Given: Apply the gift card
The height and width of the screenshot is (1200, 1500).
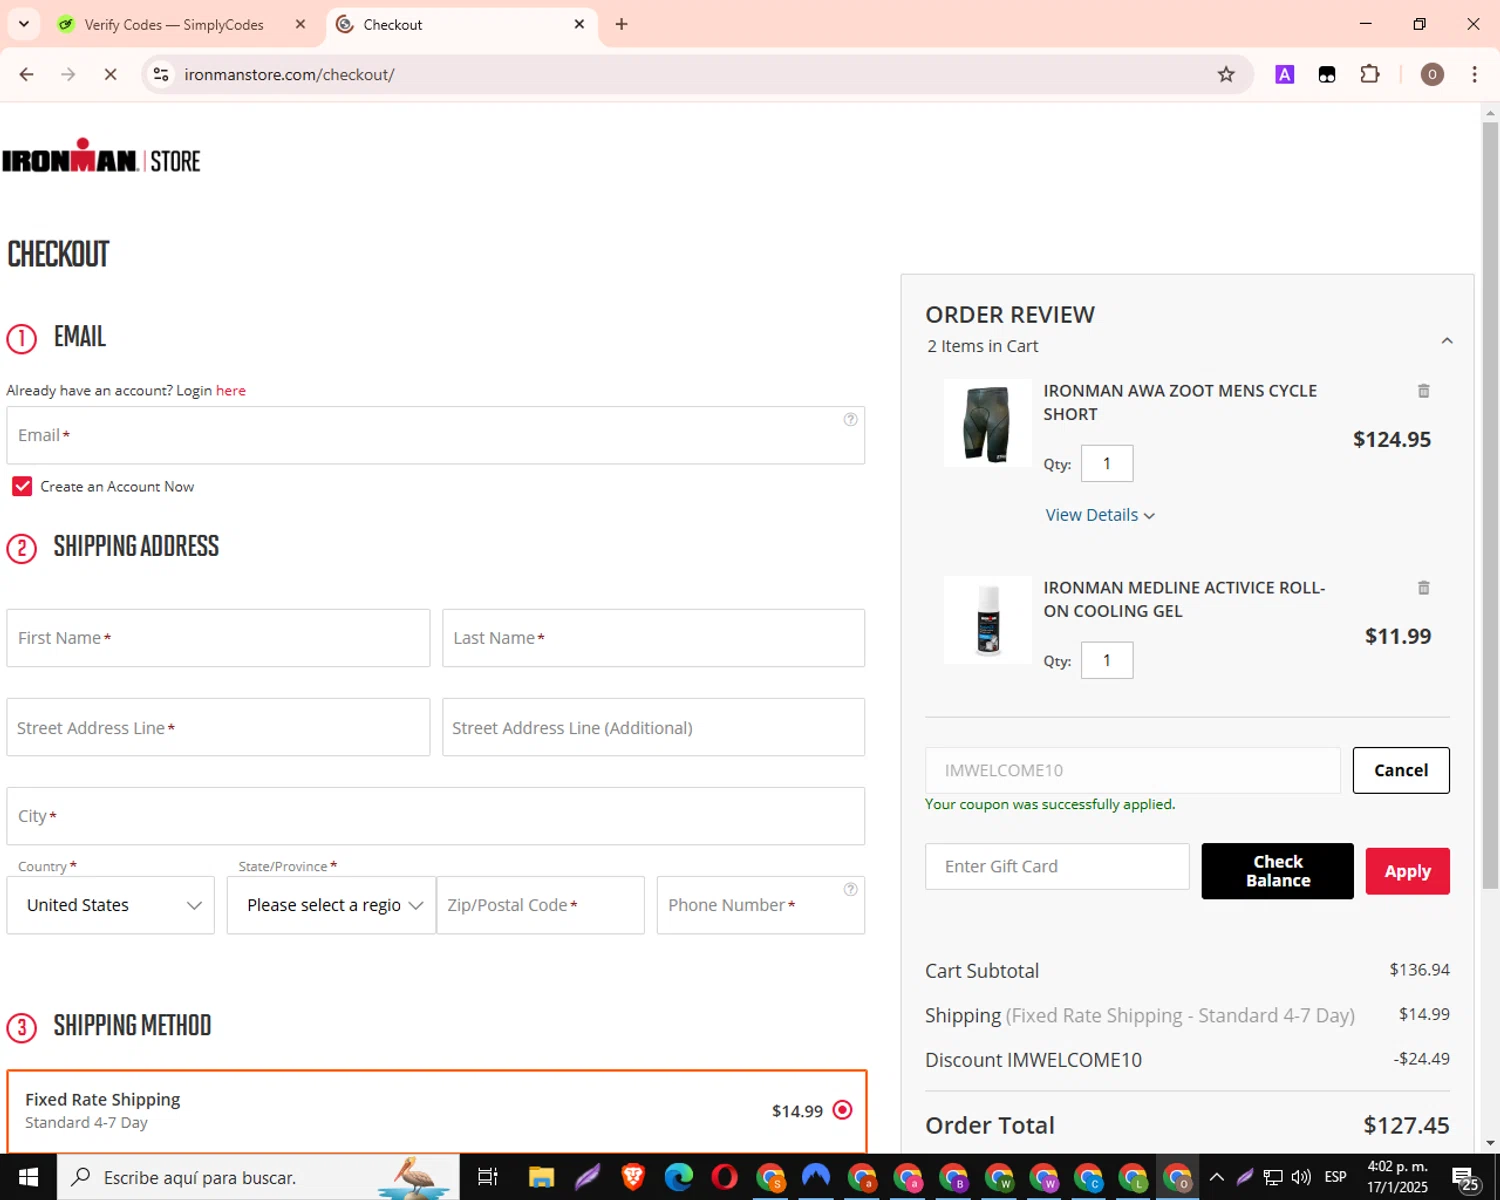Looking at the screenshot, I should coord(1408,871).
